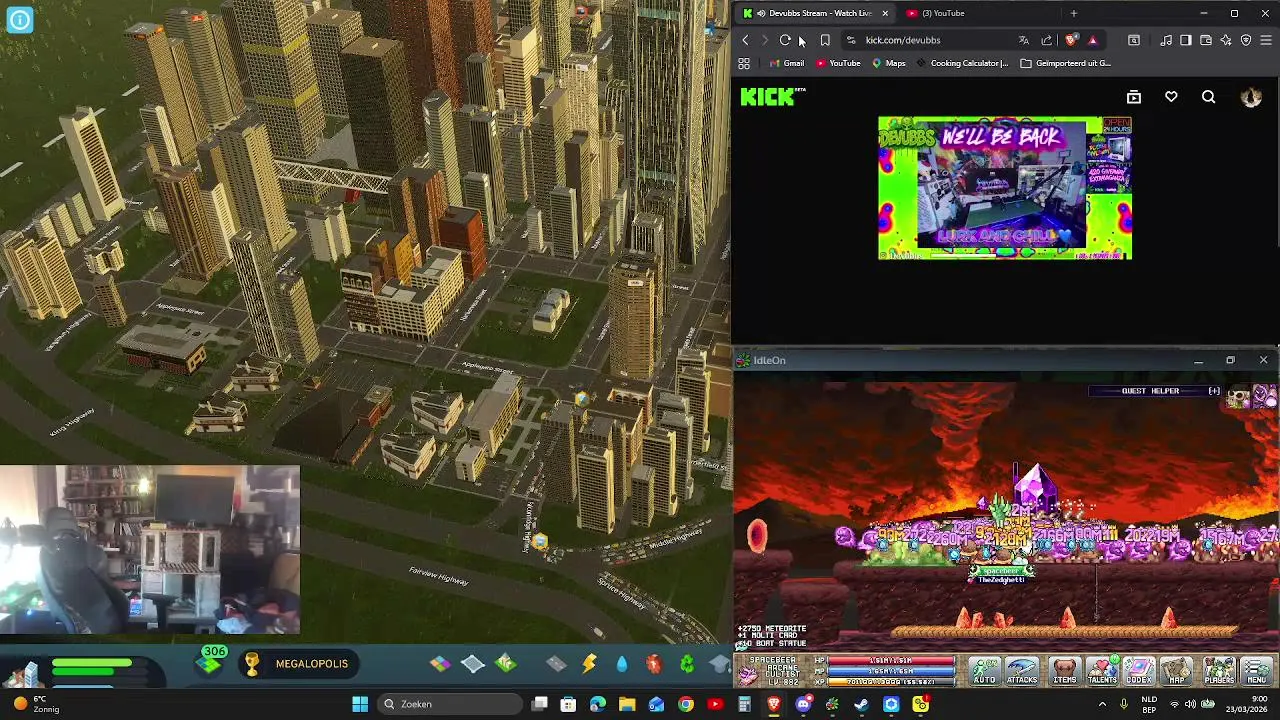
Task: Click the city info buildings icon
Action: [x=22, y=675]
